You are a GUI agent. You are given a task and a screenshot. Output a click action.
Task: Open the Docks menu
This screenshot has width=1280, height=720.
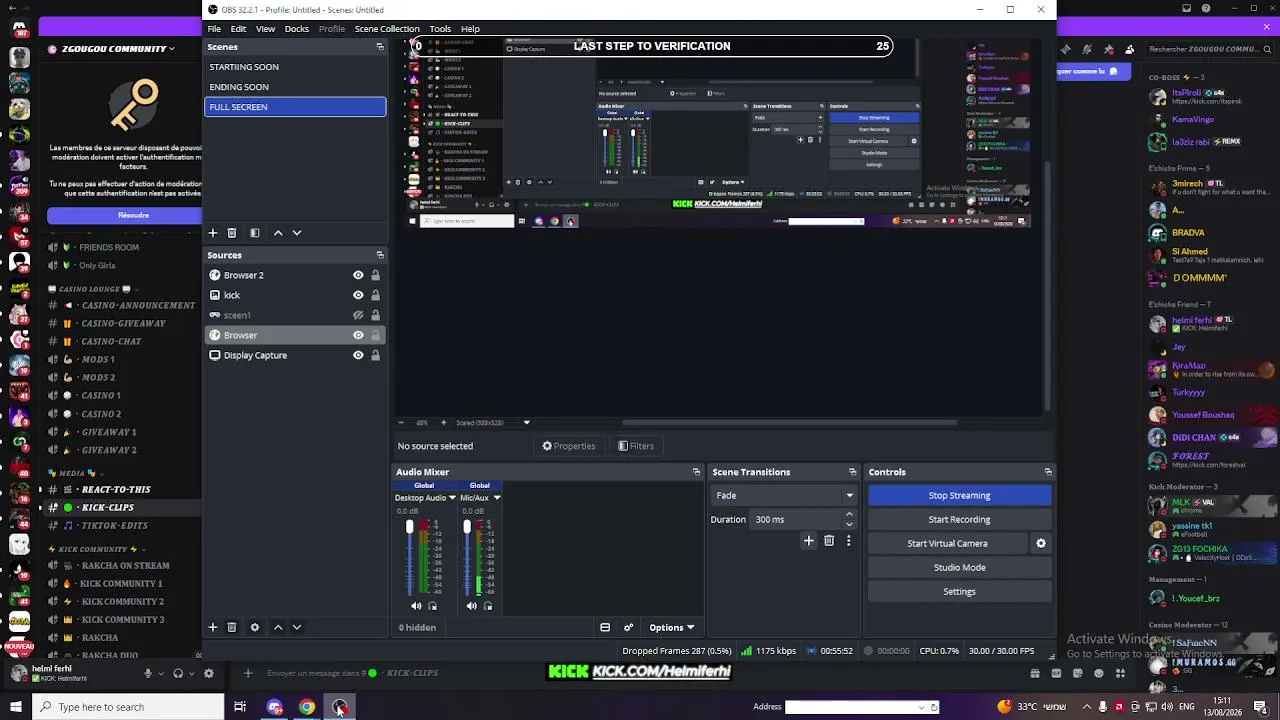pos(297,29)
